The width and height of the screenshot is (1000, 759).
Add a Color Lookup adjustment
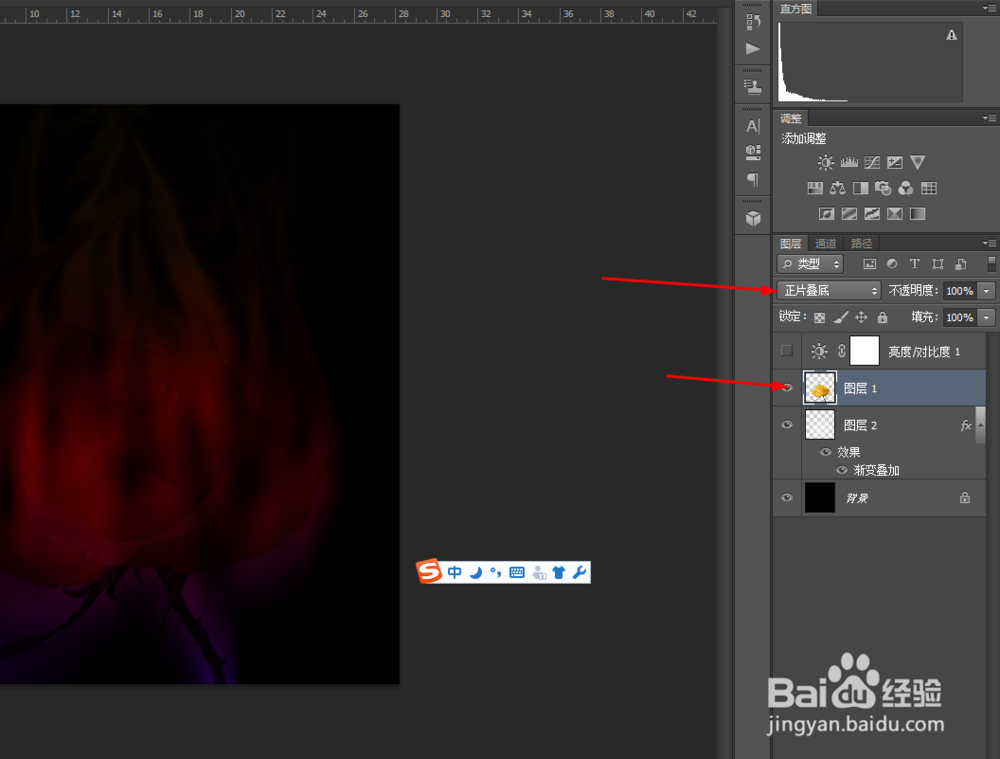[x=929, y=188]
